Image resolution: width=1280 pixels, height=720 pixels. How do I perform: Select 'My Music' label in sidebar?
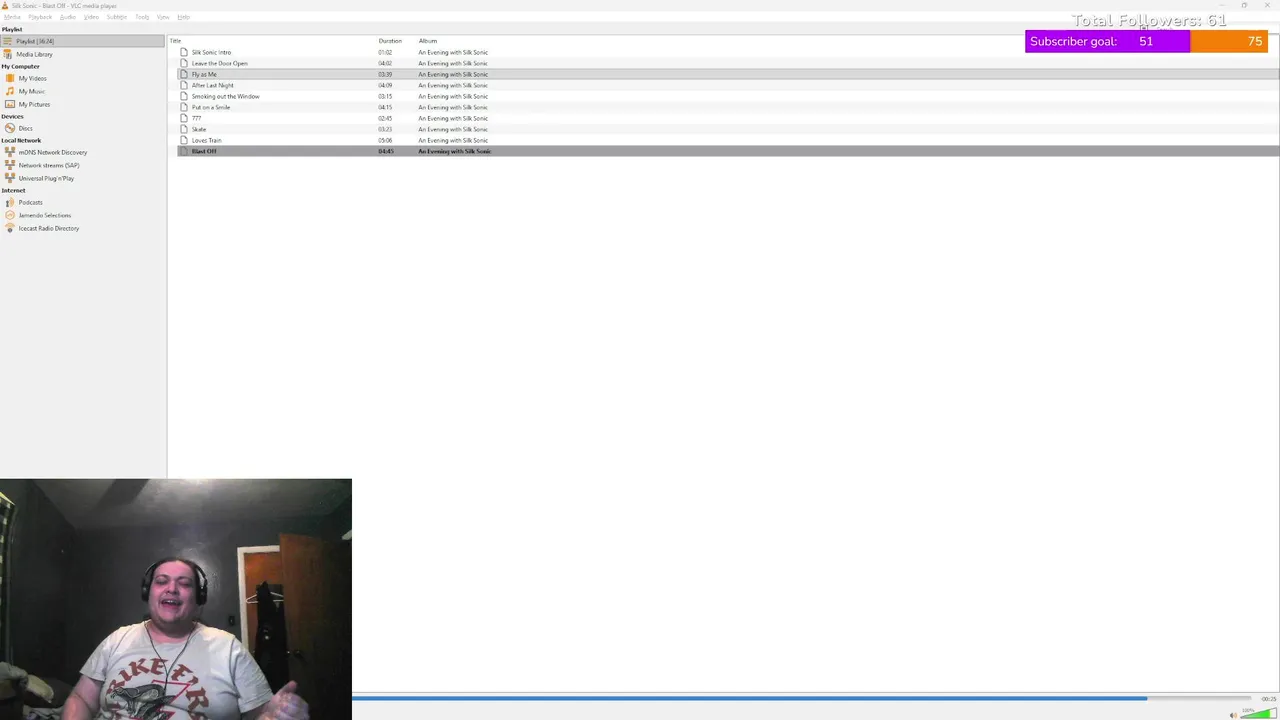pos(32,91)
